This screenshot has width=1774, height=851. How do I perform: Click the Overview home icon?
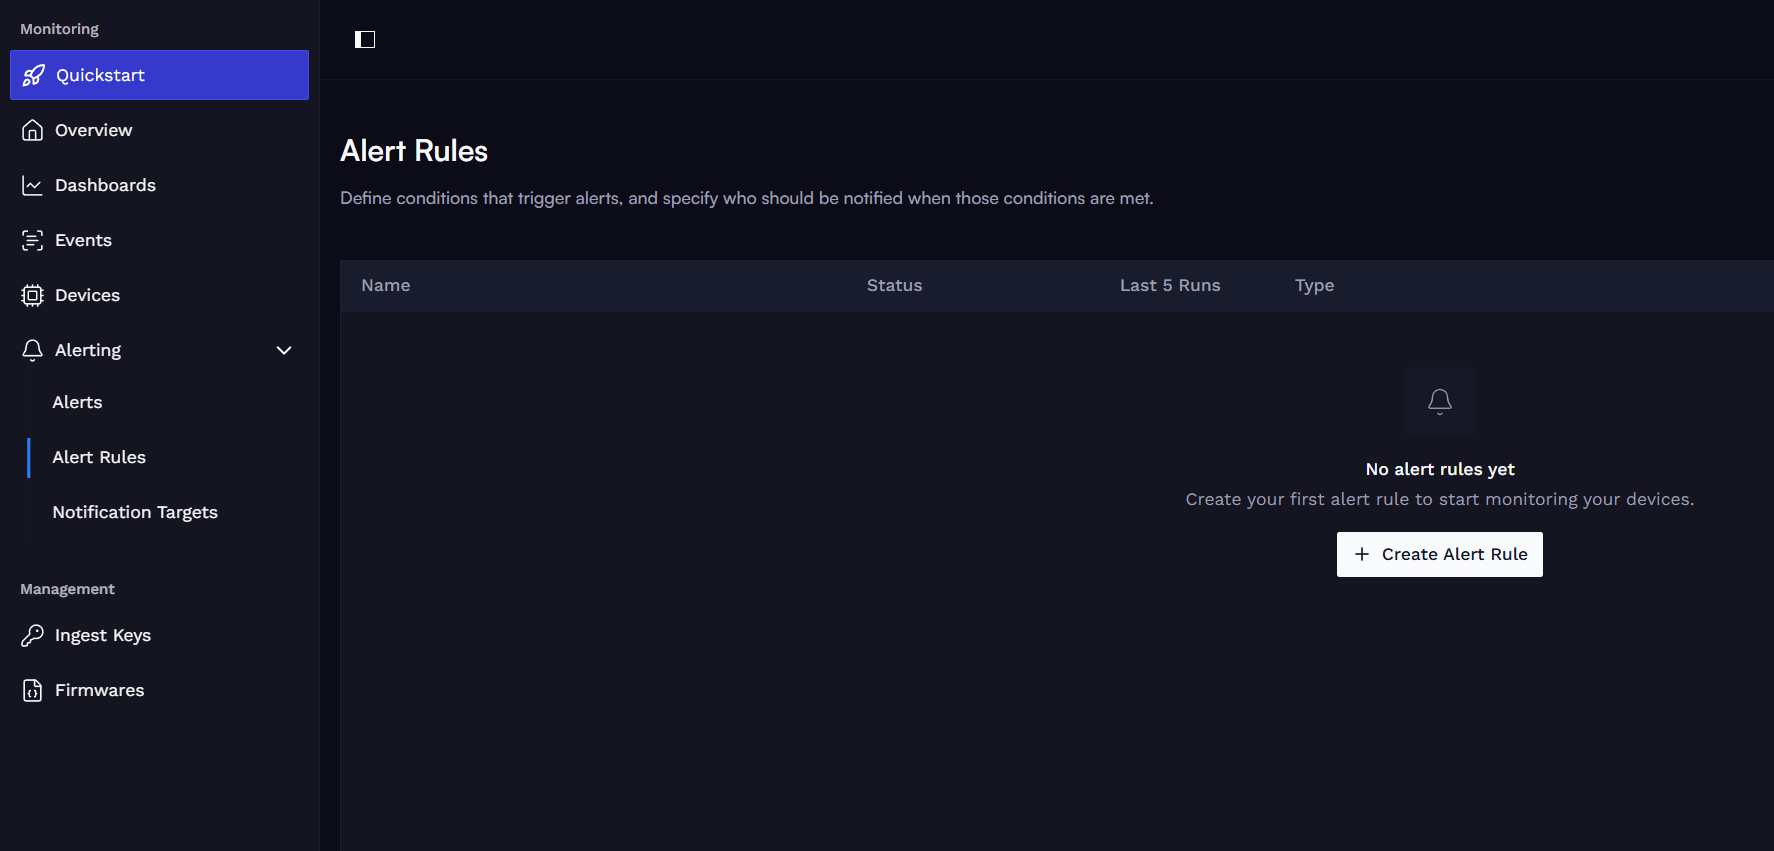coord(33,130)
